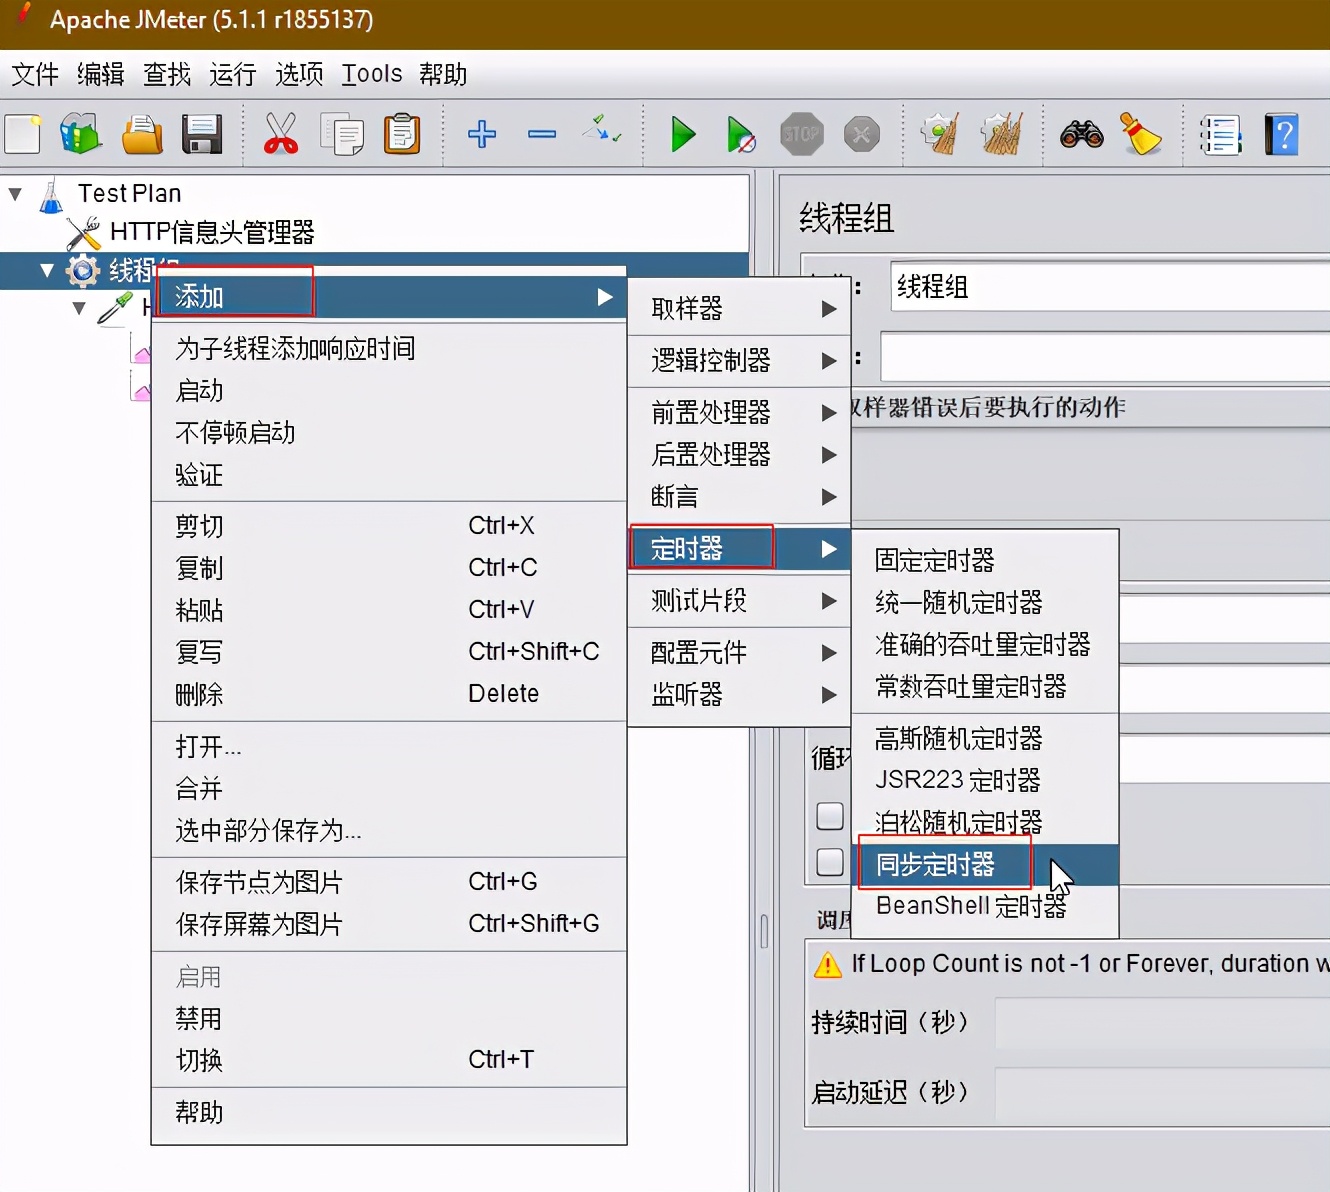Collapse the 线程组 tree node

point(46,270)
